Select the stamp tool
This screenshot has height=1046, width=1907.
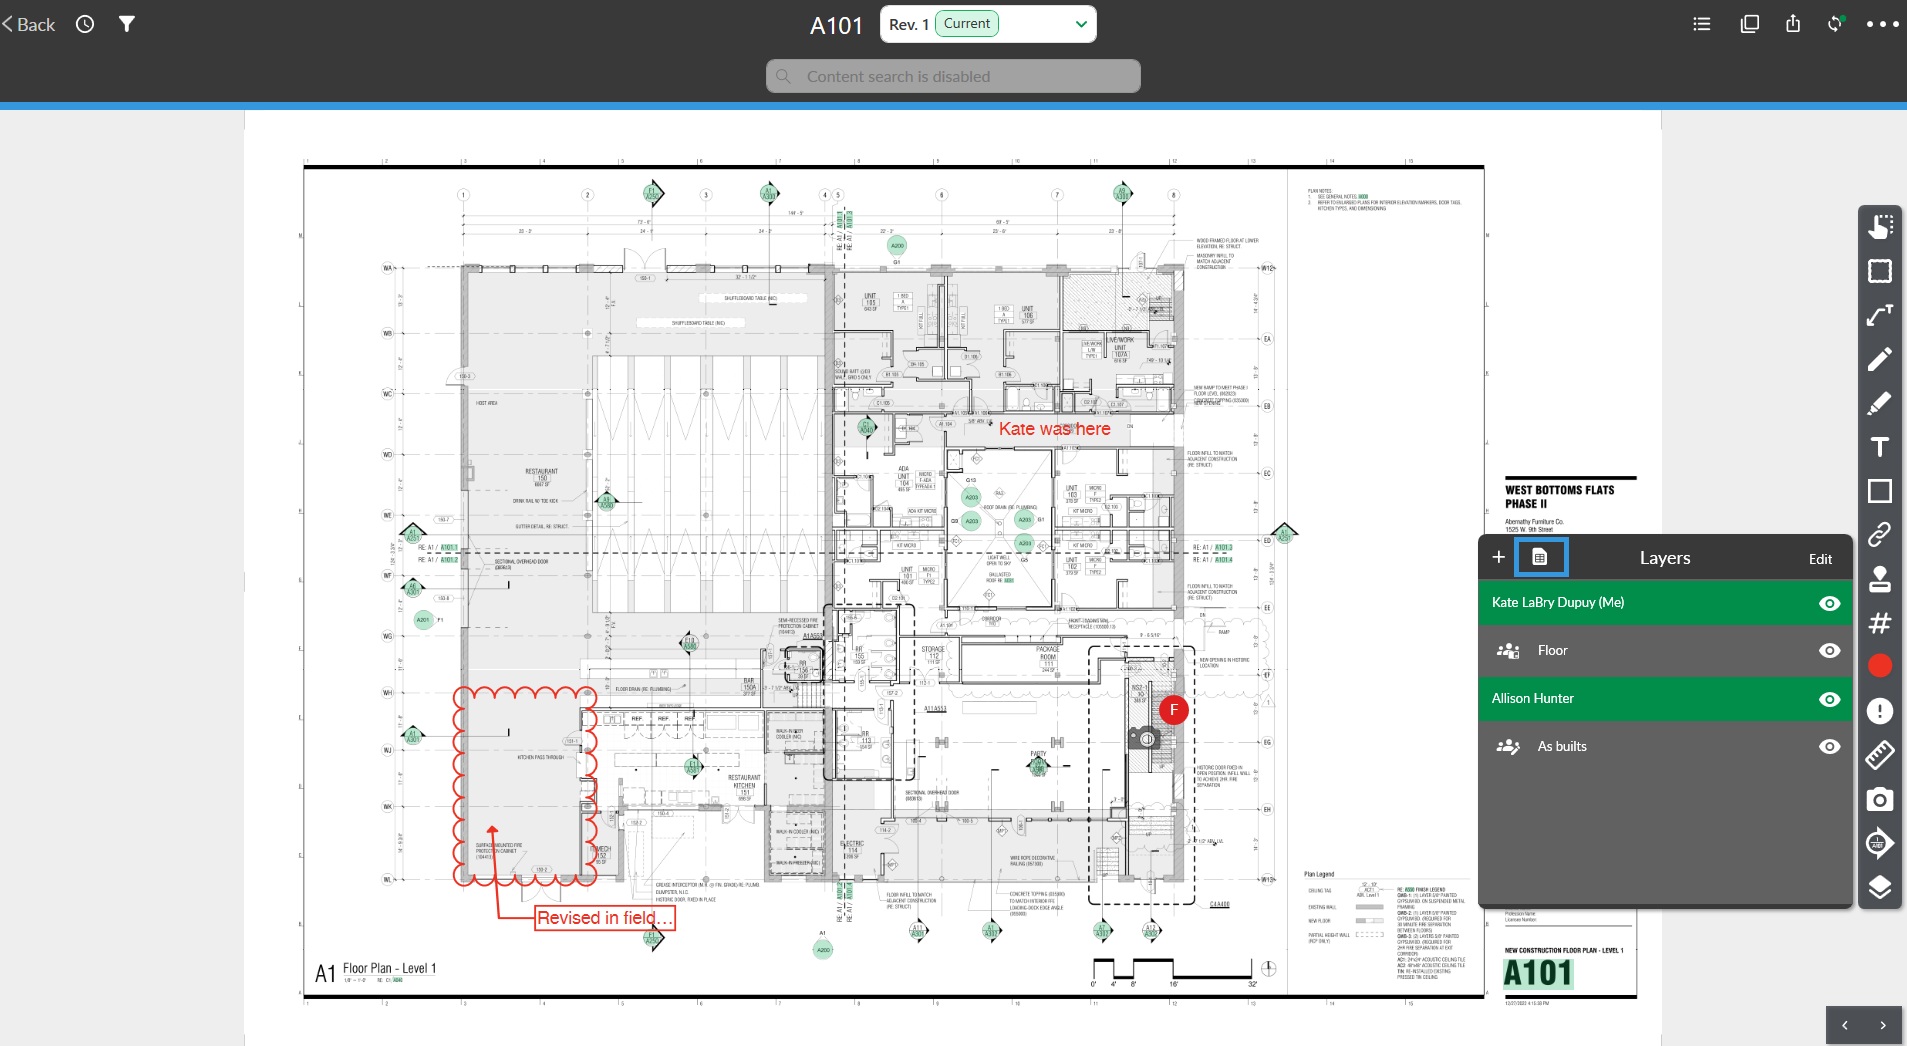click(1879, 579)
